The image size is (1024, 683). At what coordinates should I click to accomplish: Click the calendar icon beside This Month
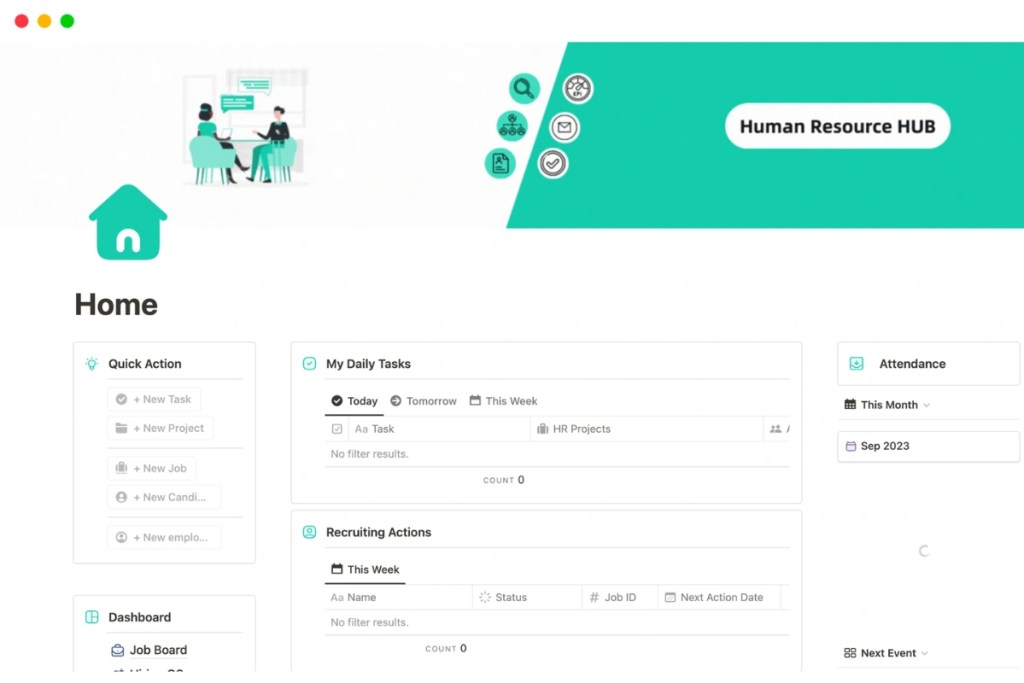[x=850, y=404]
